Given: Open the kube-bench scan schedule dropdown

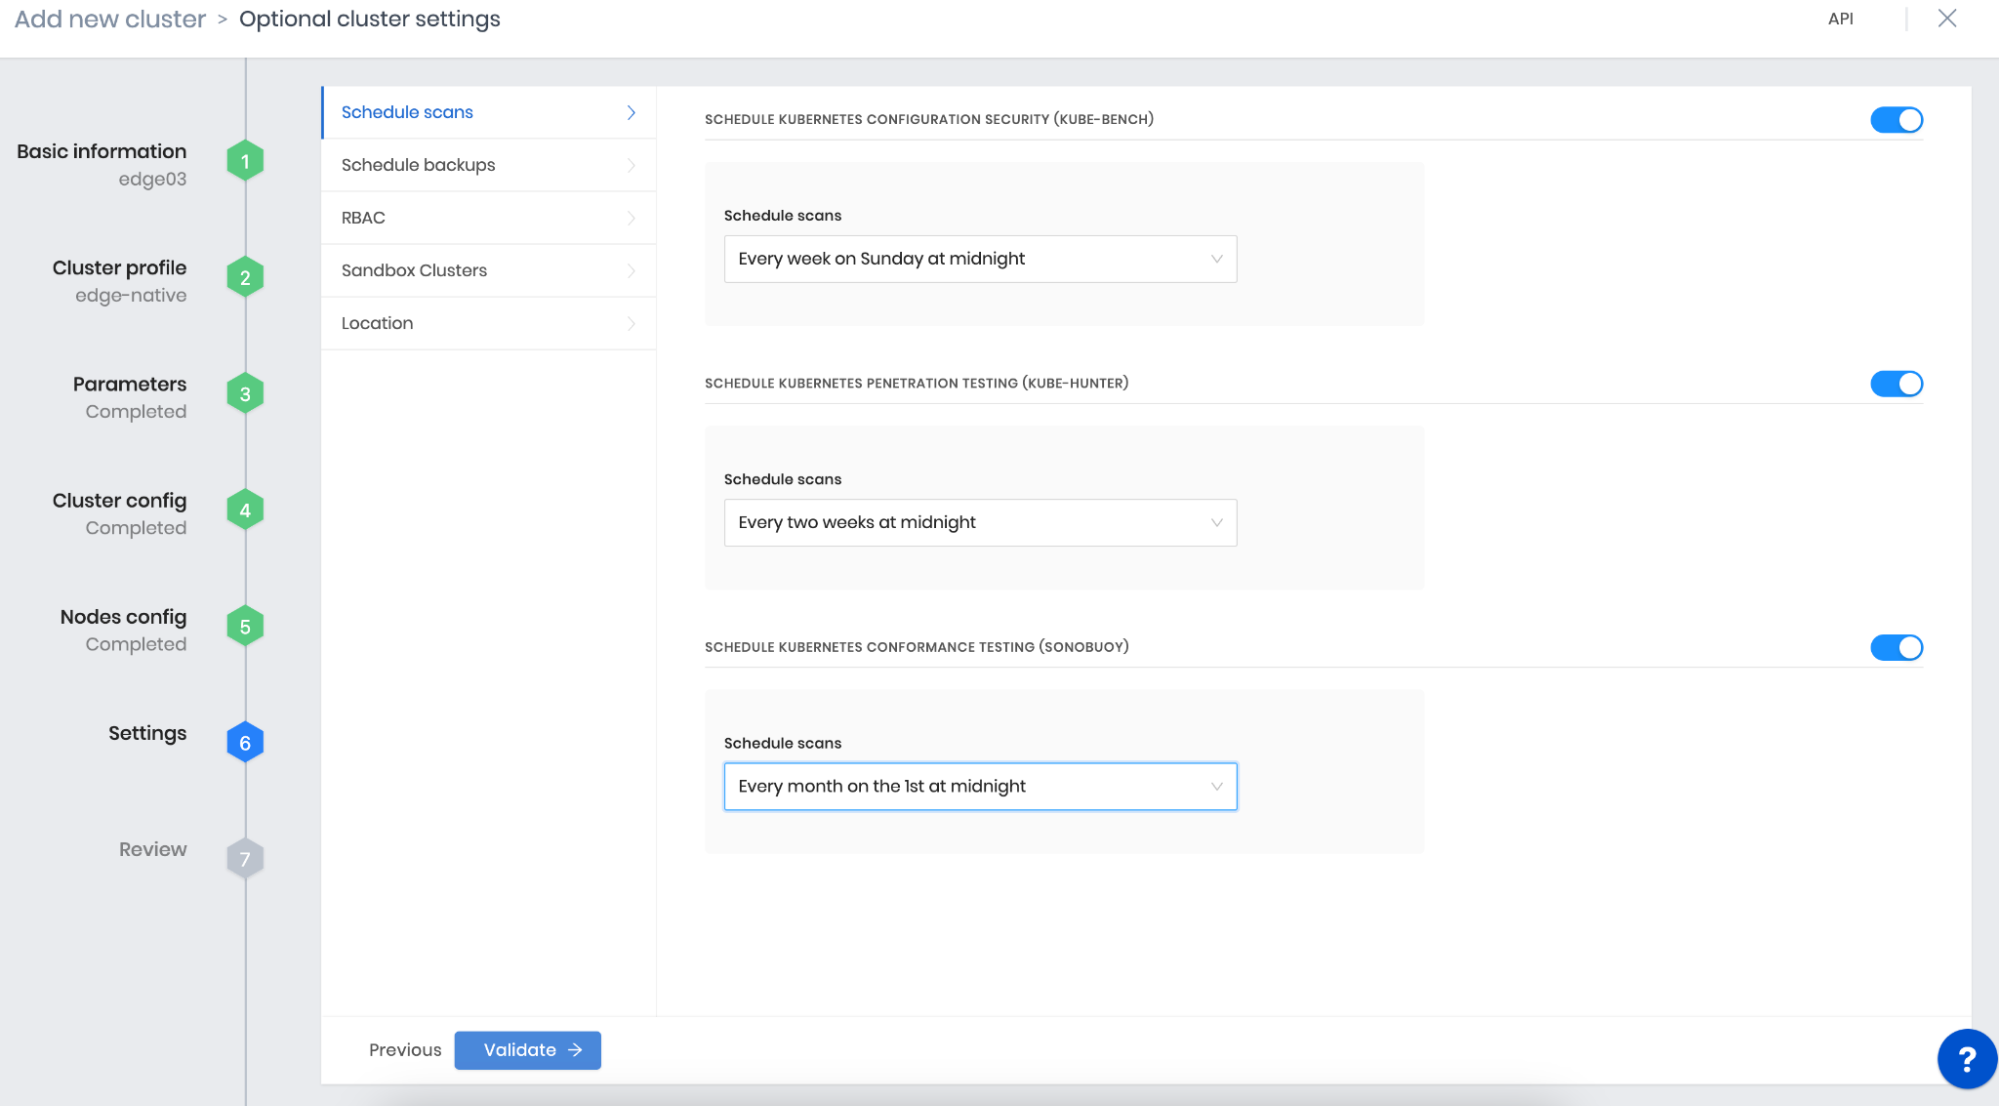Looking at the screenshot, I should [979, 258].
